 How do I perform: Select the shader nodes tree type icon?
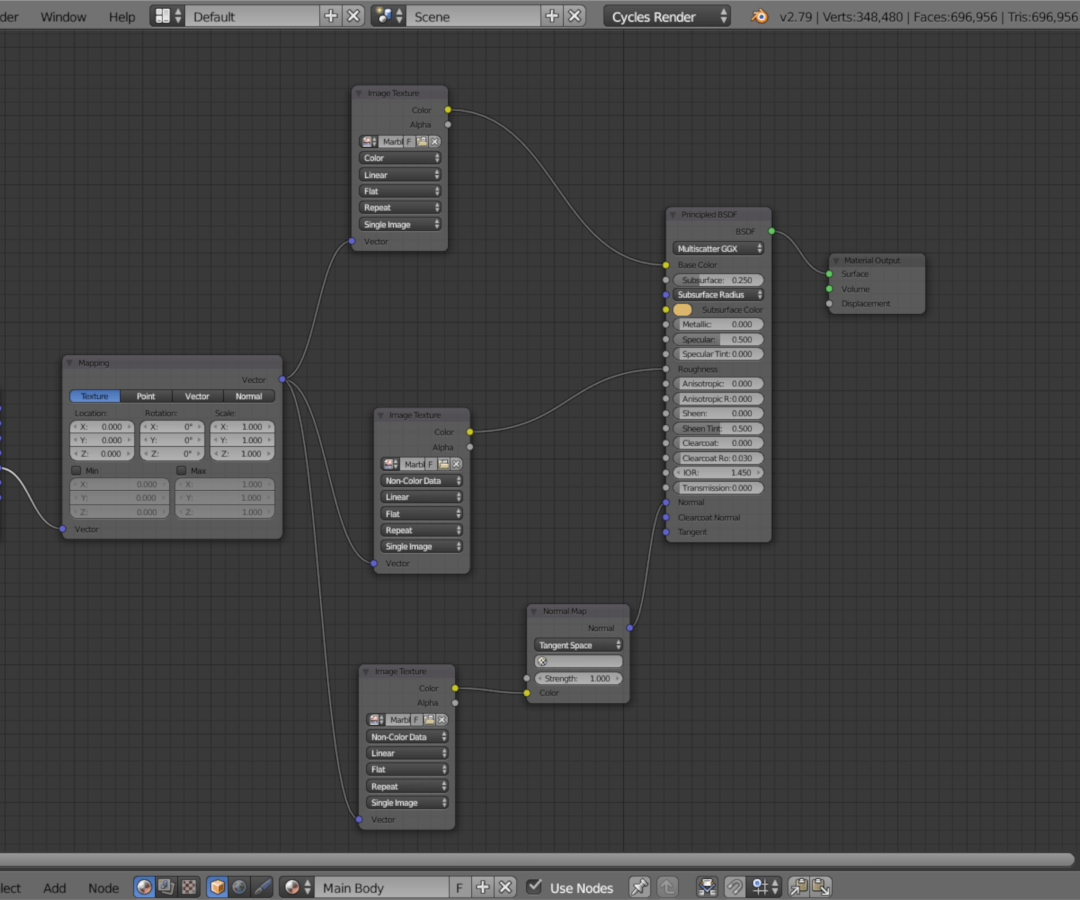click(145, 887)
